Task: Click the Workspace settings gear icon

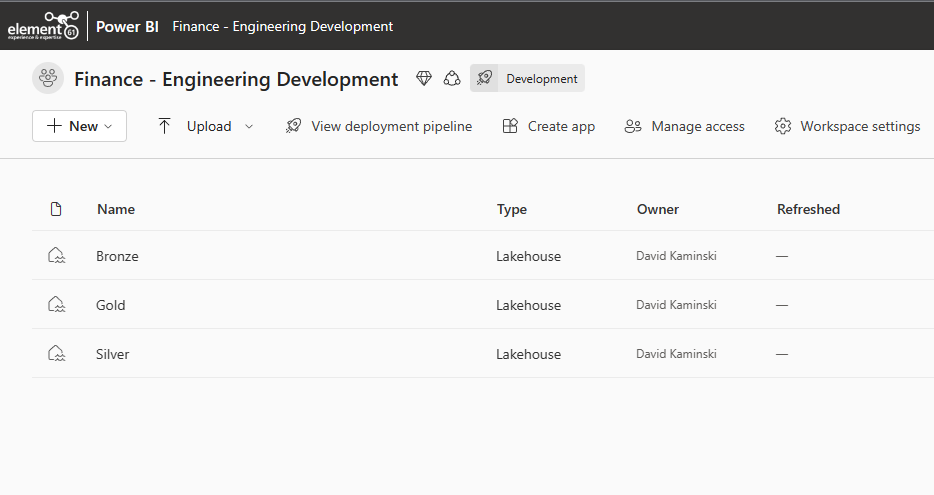Action: [783, 126]
